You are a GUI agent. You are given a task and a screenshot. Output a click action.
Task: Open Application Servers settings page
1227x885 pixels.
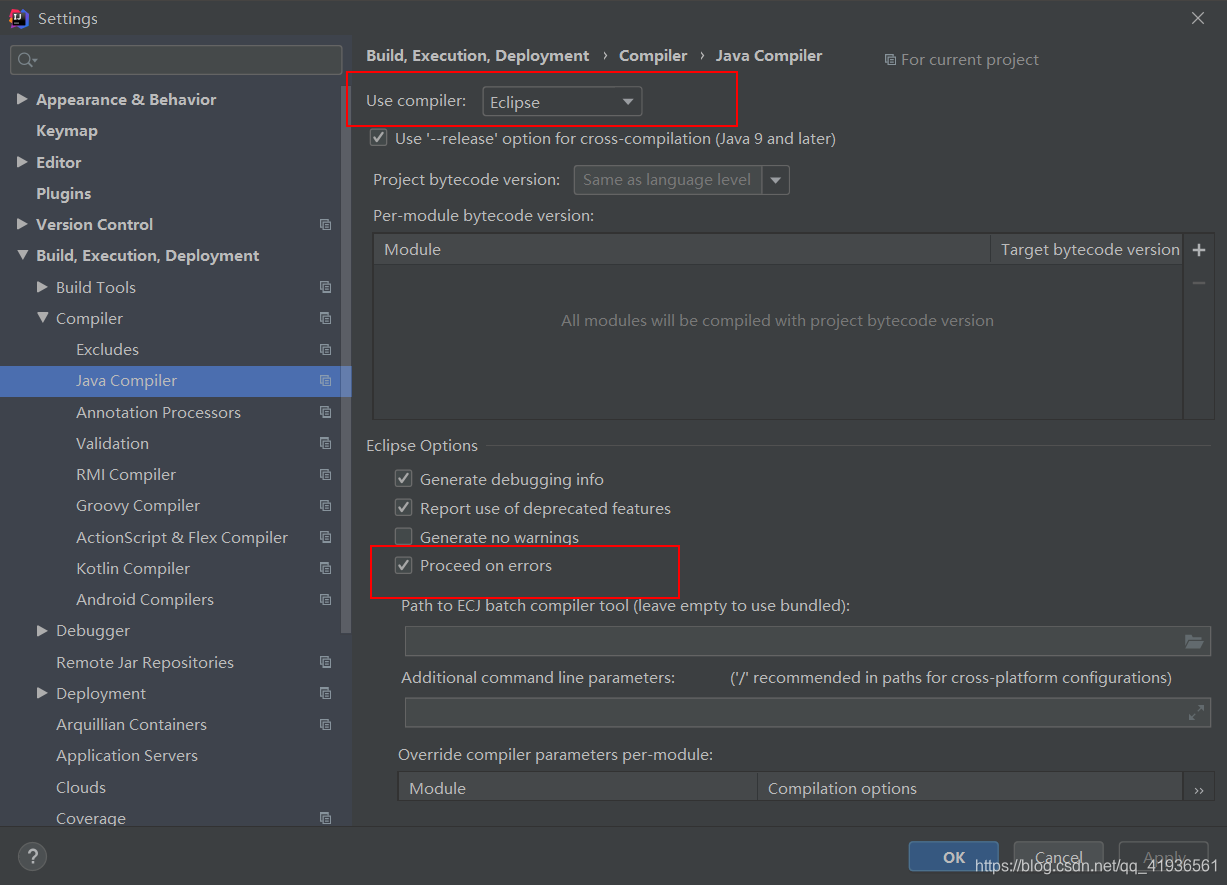127,756
